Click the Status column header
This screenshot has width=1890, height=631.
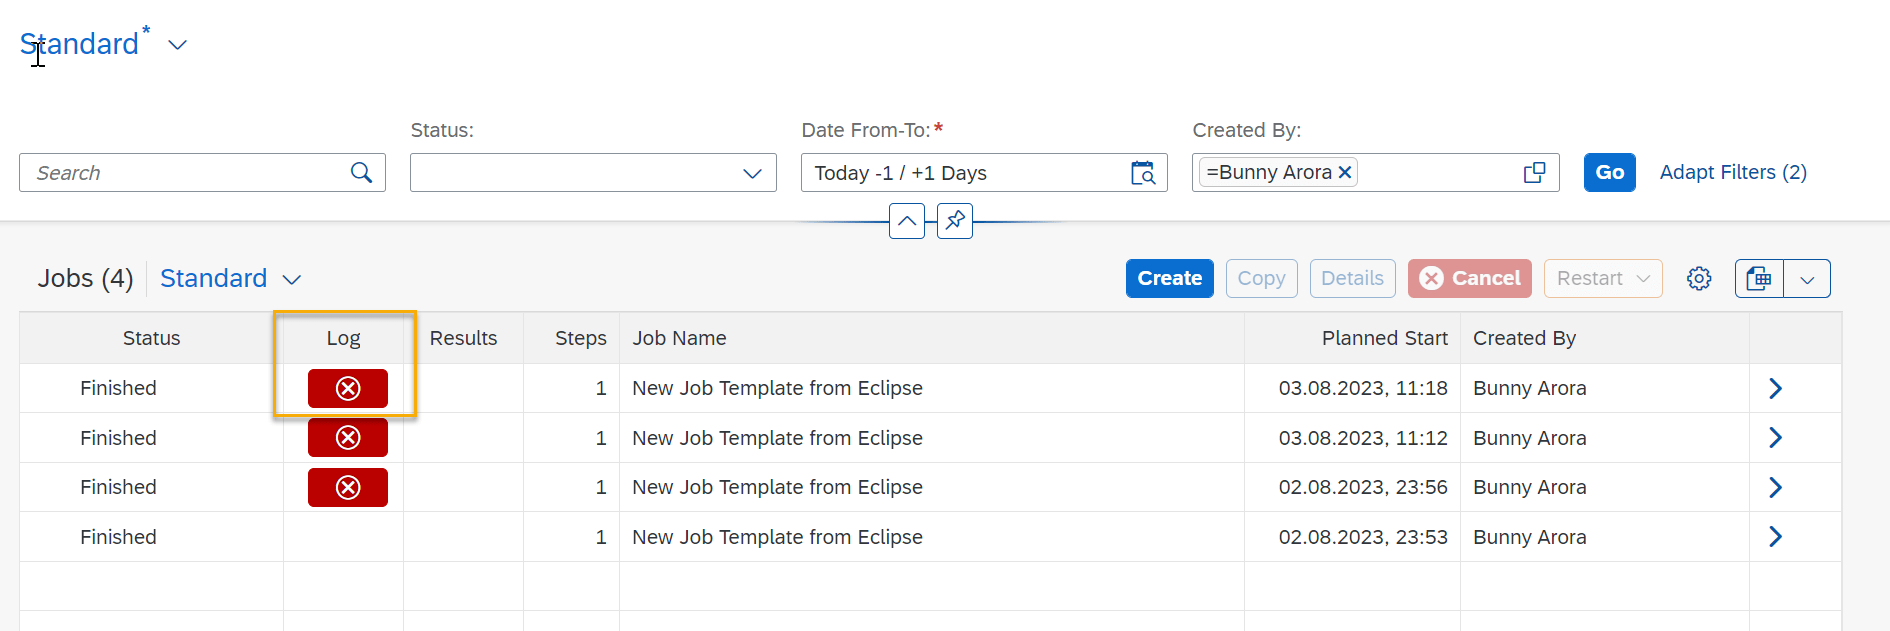pos(151,338)
